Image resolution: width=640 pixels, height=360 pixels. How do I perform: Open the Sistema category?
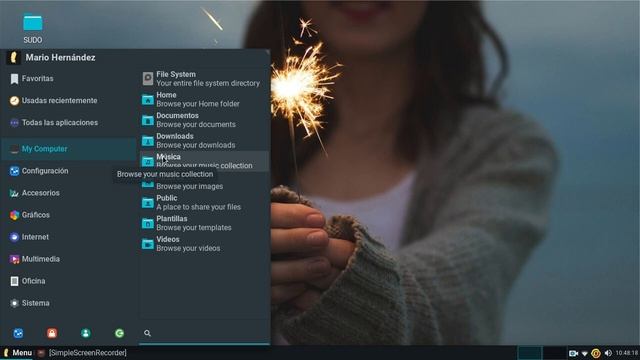click(x=69, y=303)
